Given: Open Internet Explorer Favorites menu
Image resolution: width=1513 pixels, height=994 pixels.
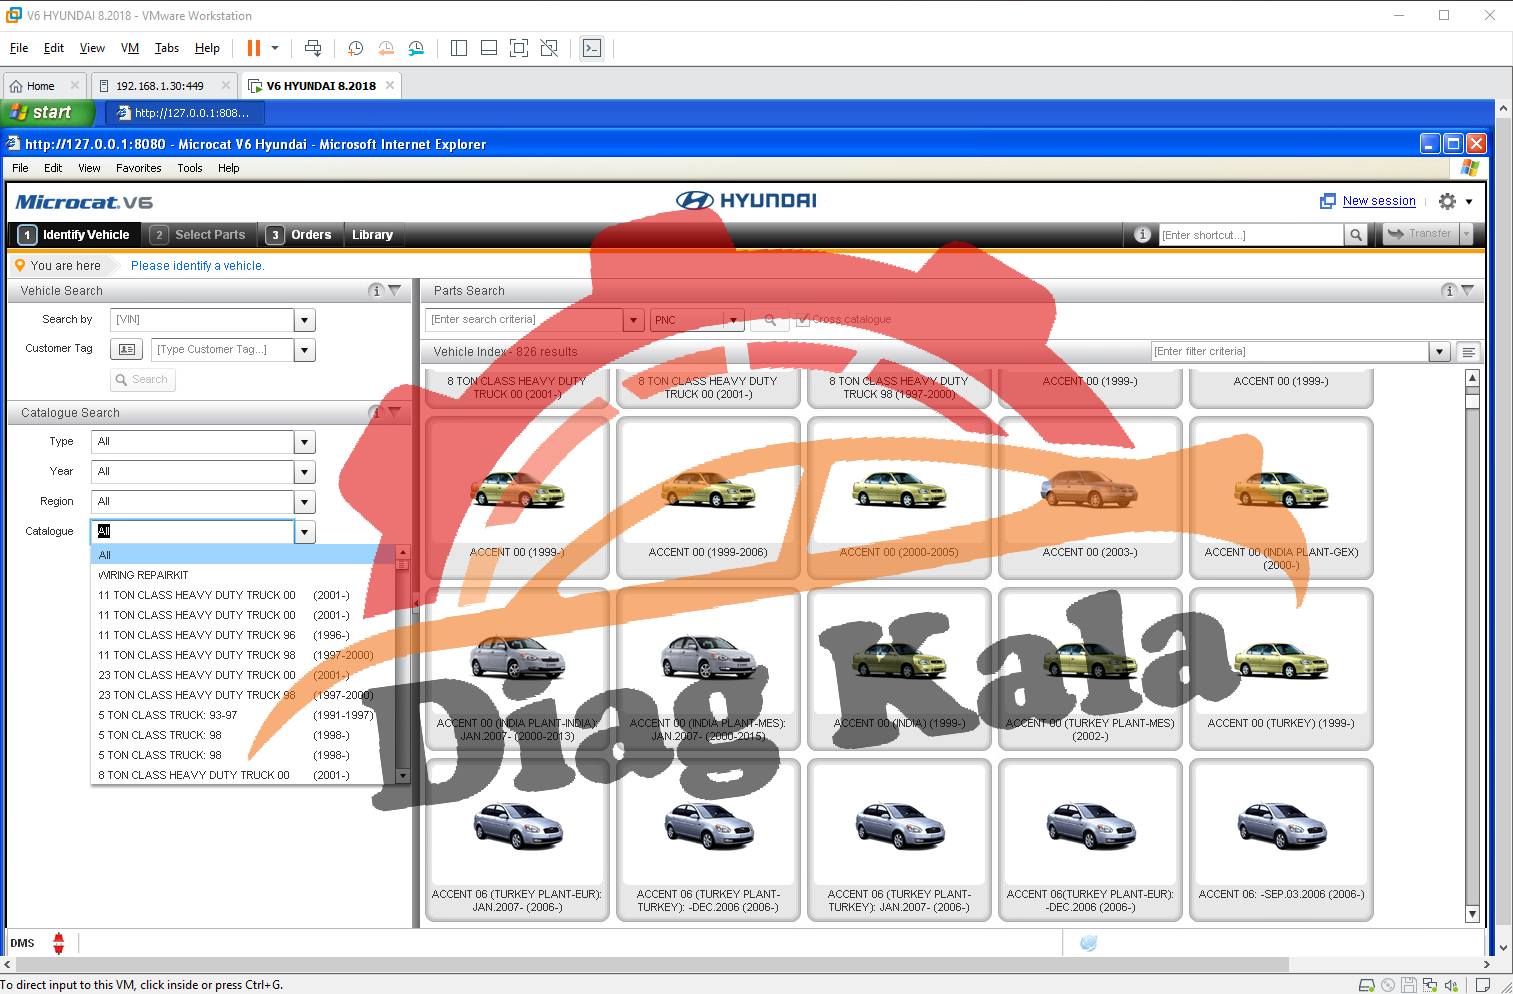Looking at the screenshot, I should tap(138, 168).
